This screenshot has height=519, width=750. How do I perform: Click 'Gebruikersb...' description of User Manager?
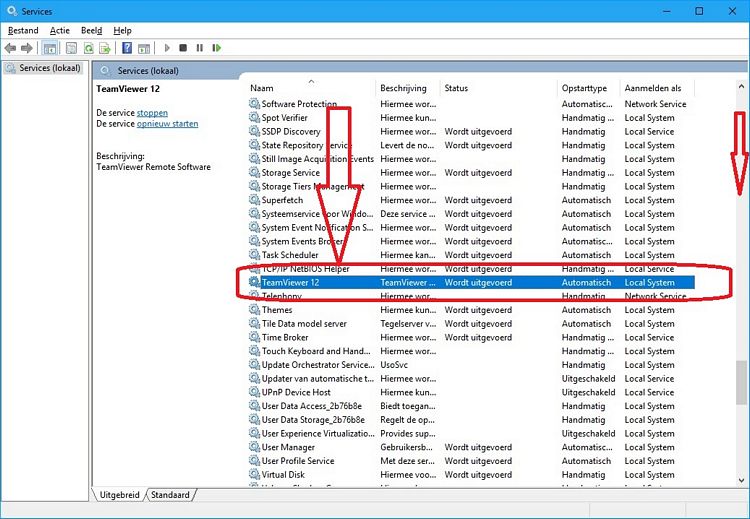click(408, 447)
